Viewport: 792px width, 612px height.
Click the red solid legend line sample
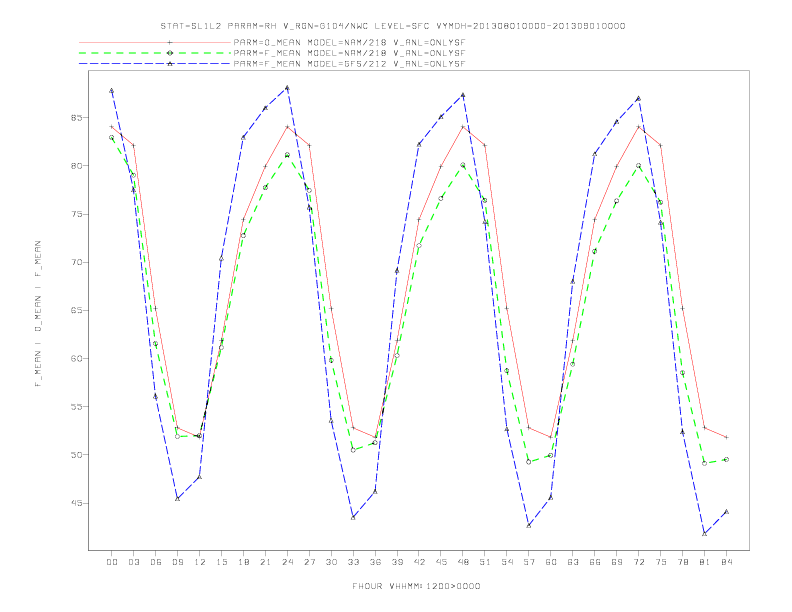click(x=155, y=42)
